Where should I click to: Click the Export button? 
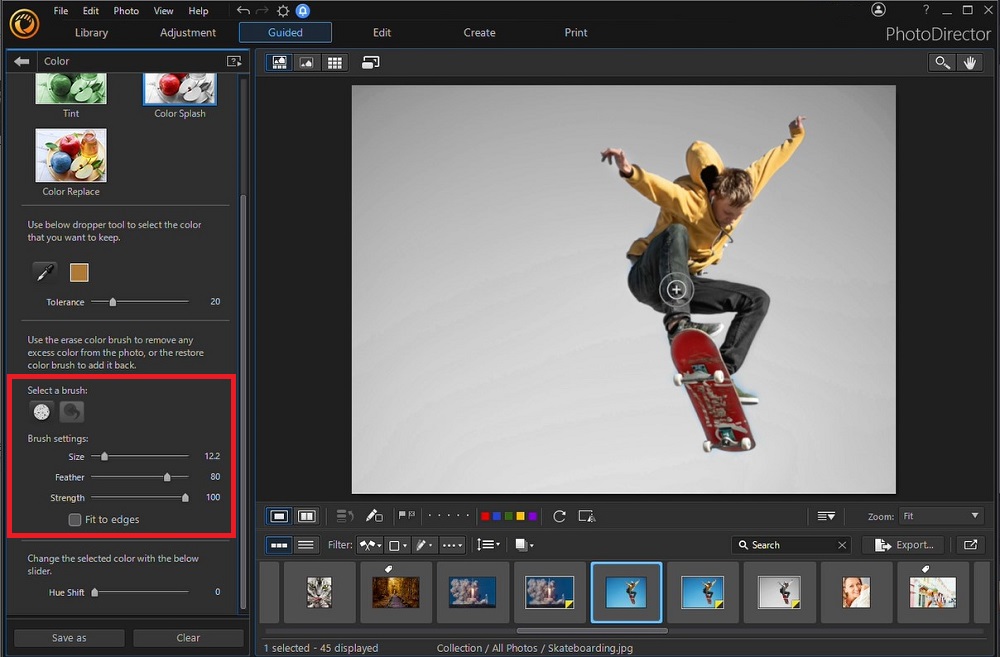(903, 544)
